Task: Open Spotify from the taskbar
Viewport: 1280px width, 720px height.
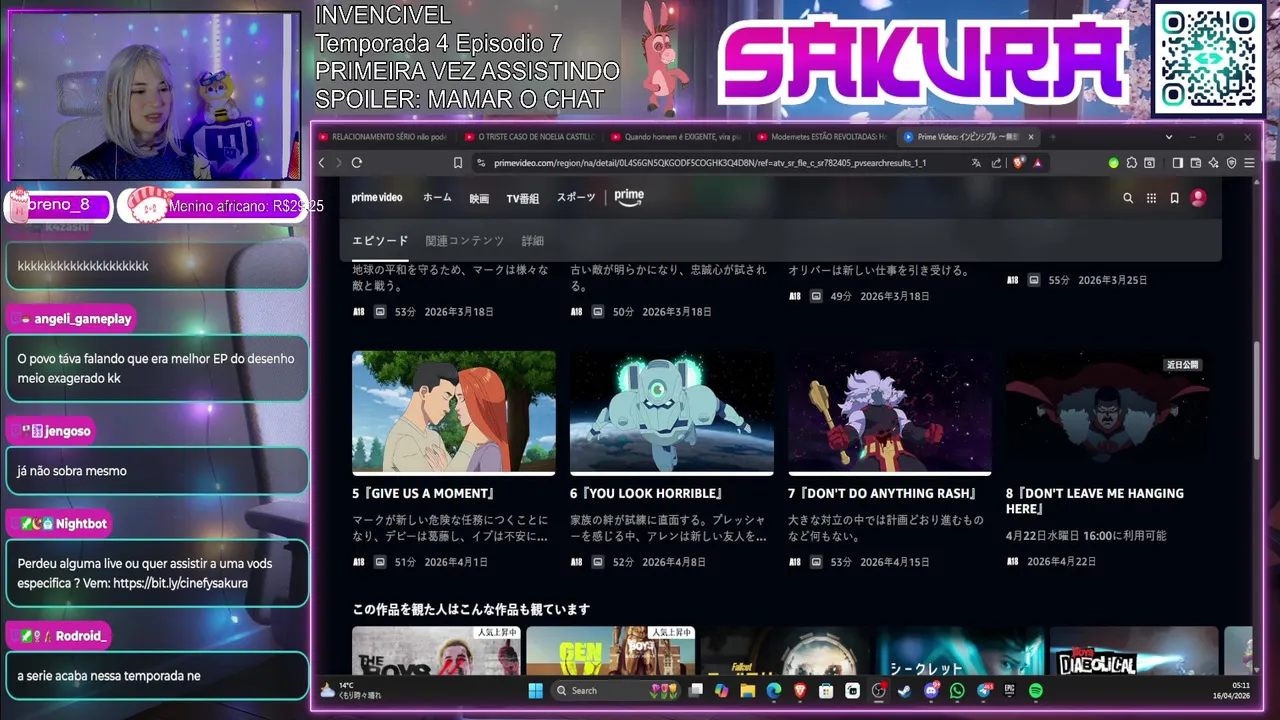Action: [1036, 690]
